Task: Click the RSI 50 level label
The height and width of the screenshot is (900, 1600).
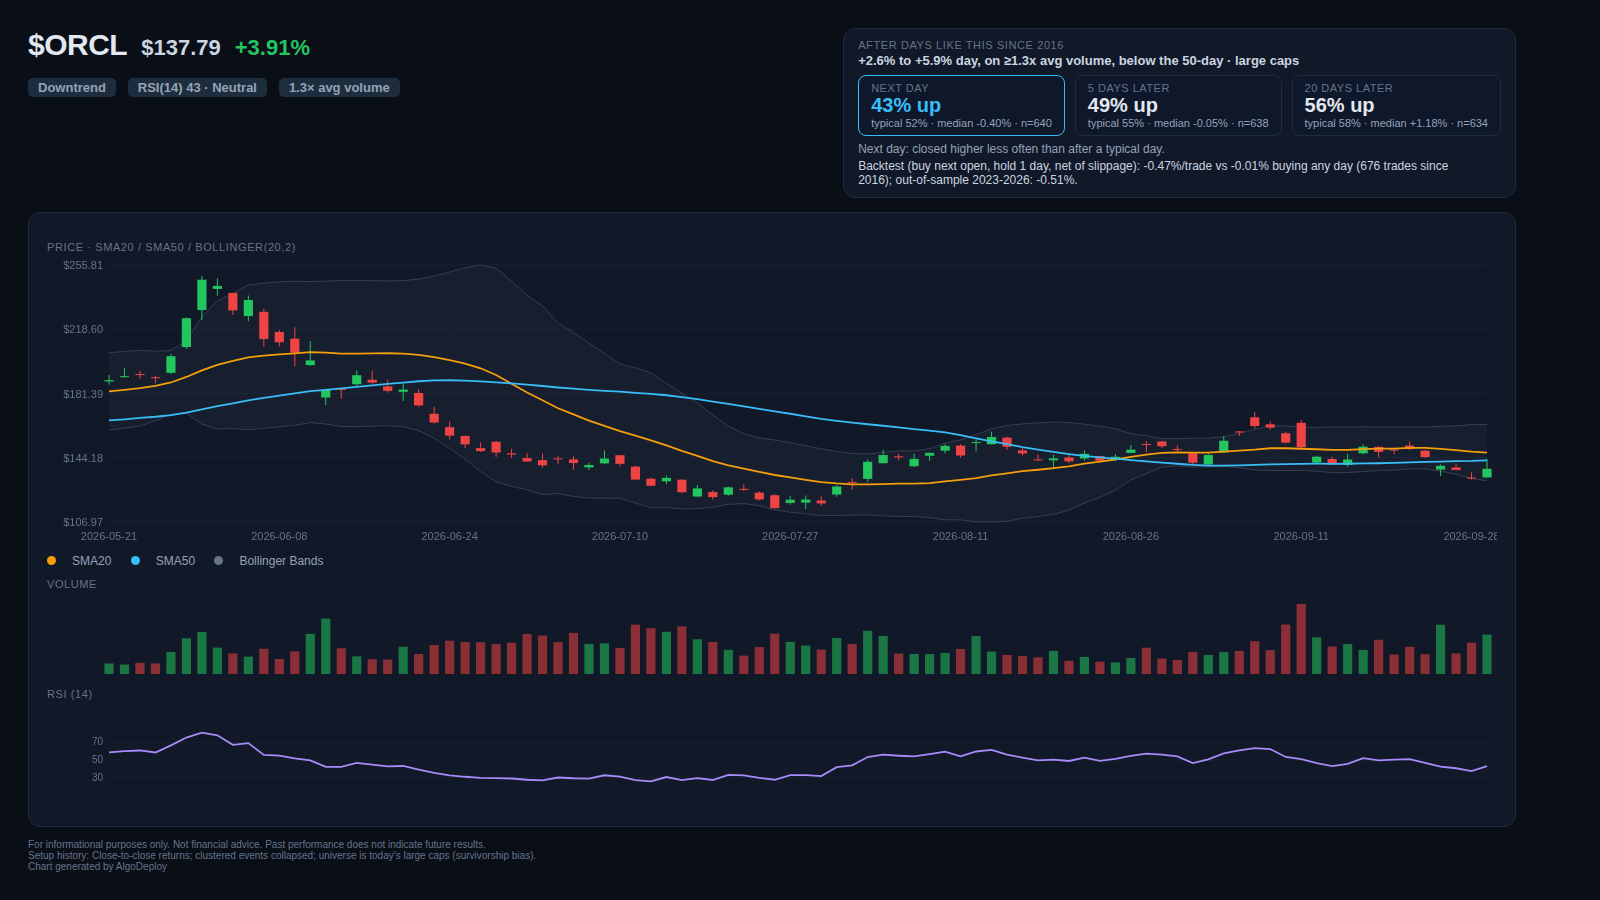Action: coord(97,759)
